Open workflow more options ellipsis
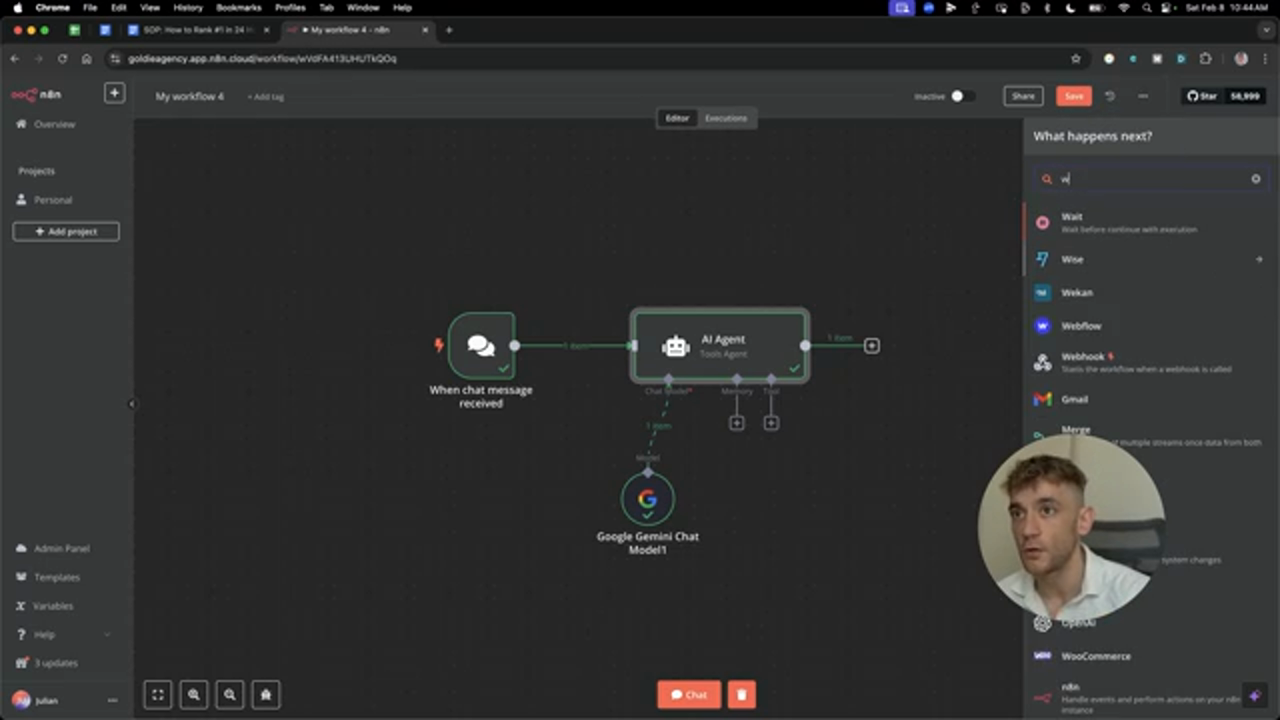 1143,96
